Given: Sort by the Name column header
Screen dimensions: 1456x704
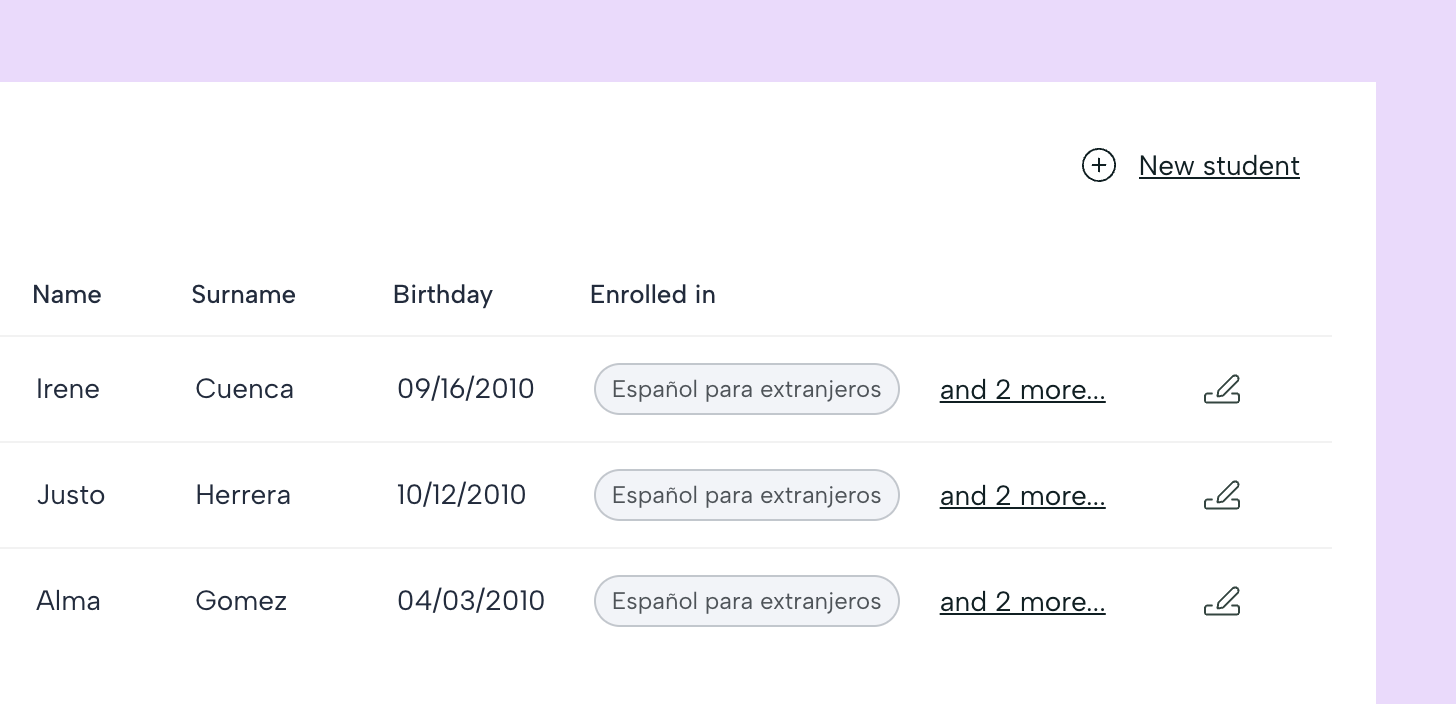Looking at the screenshot, I should (67, 294).
